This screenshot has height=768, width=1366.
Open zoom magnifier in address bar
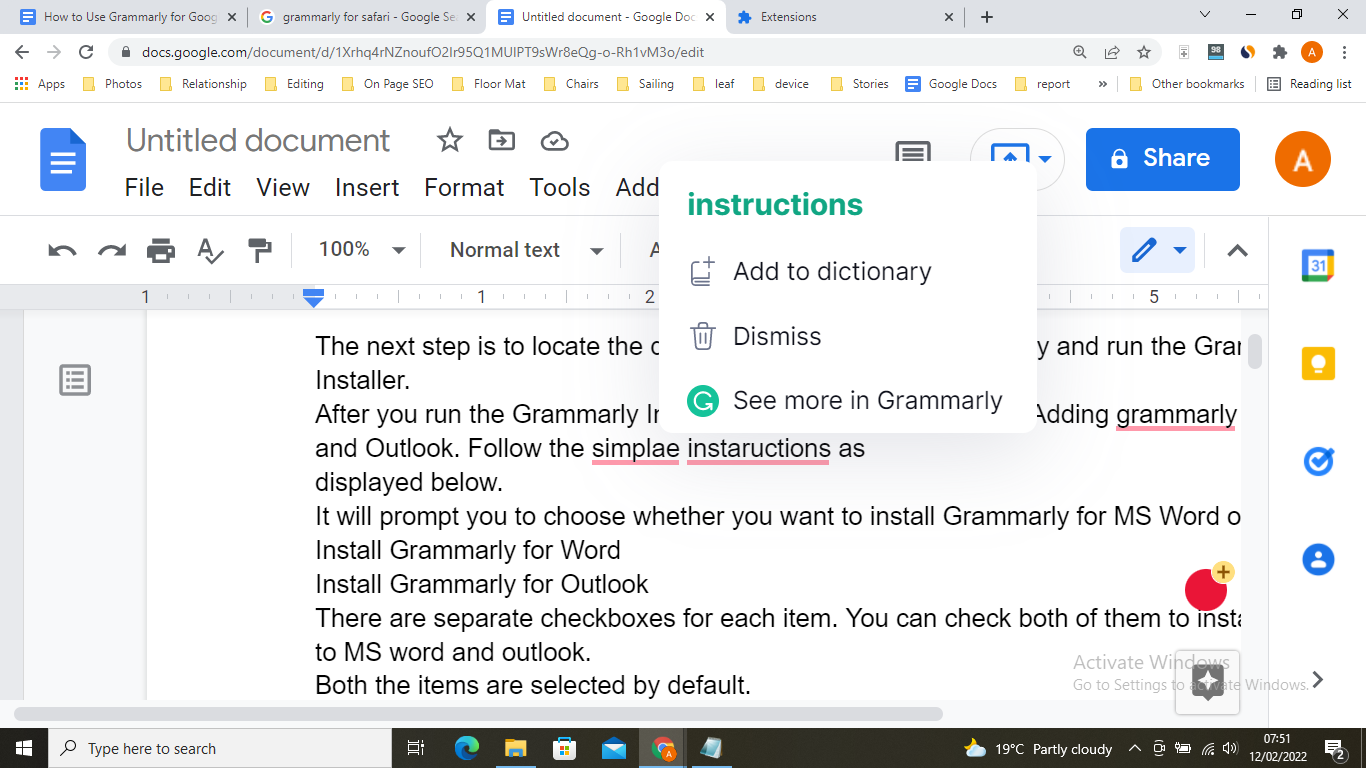point(1080,52)
